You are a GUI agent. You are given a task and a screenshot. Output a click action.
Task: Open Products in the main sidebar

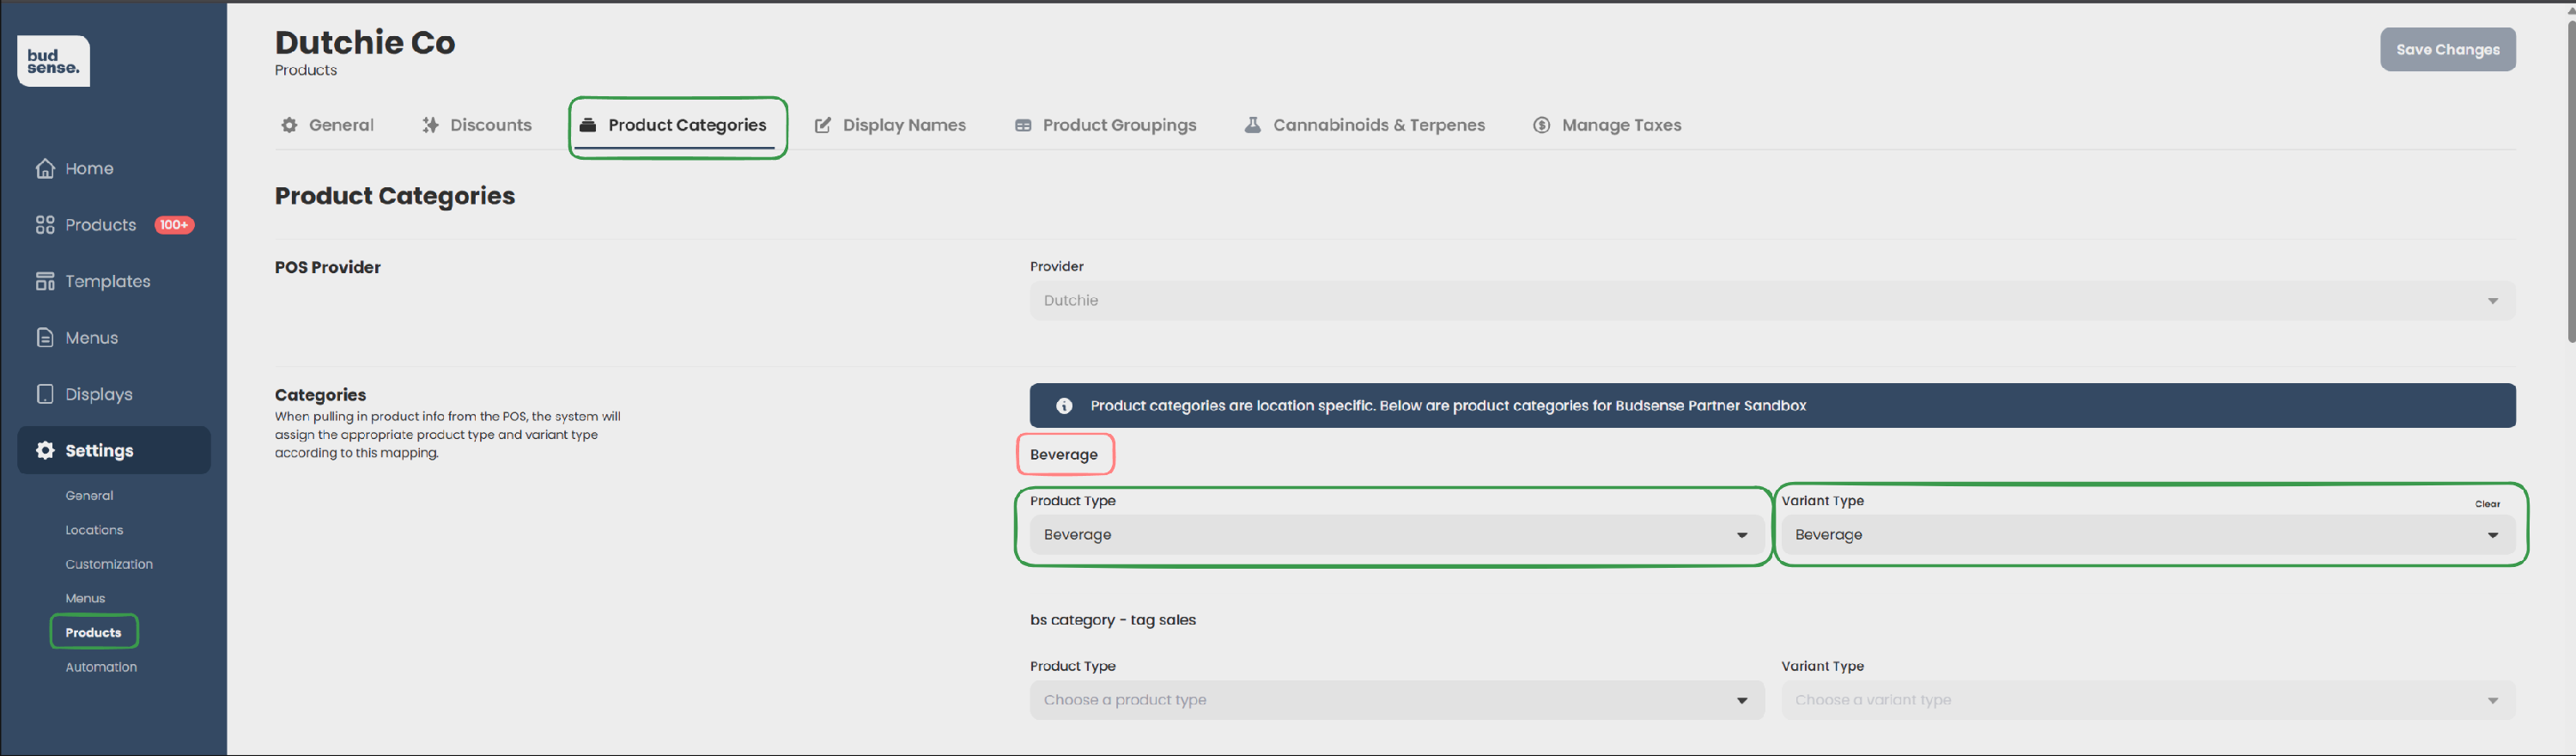pyautogui.click(x=100, y=225)
